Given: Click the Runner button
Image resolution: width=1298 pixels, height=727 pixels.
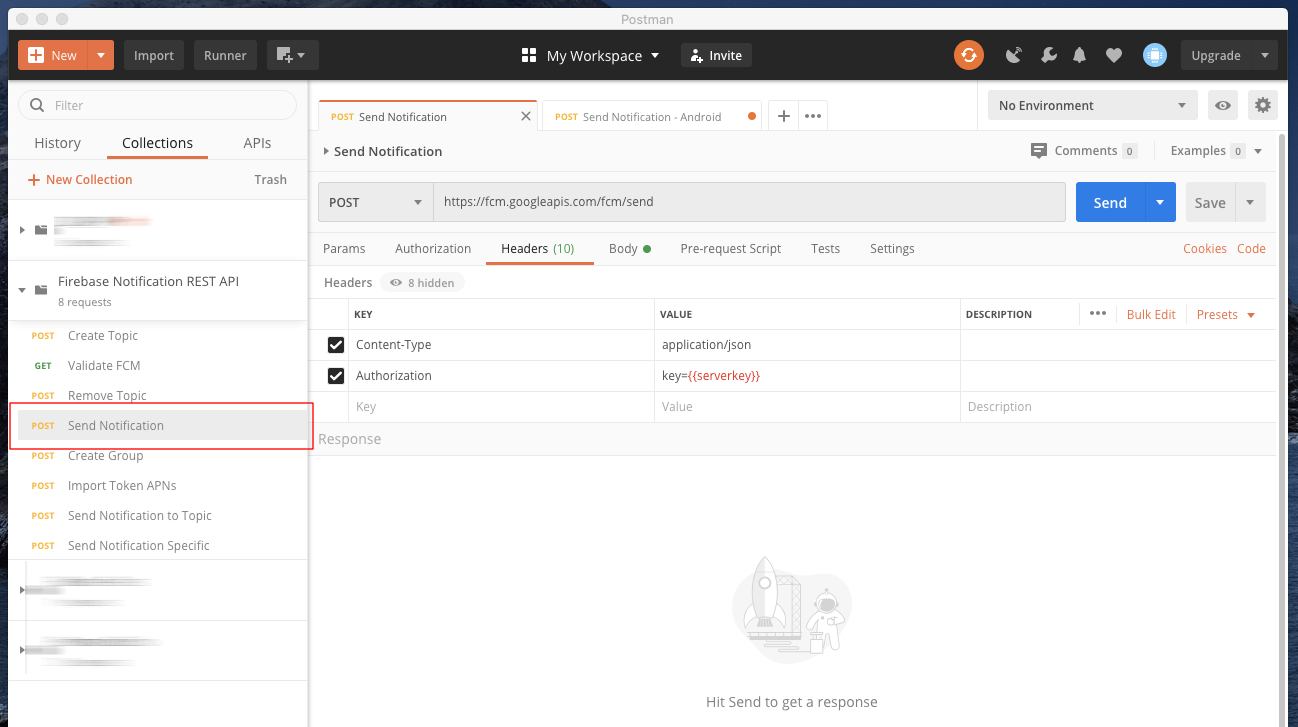Looking at the screenshot, I should 225,55.
